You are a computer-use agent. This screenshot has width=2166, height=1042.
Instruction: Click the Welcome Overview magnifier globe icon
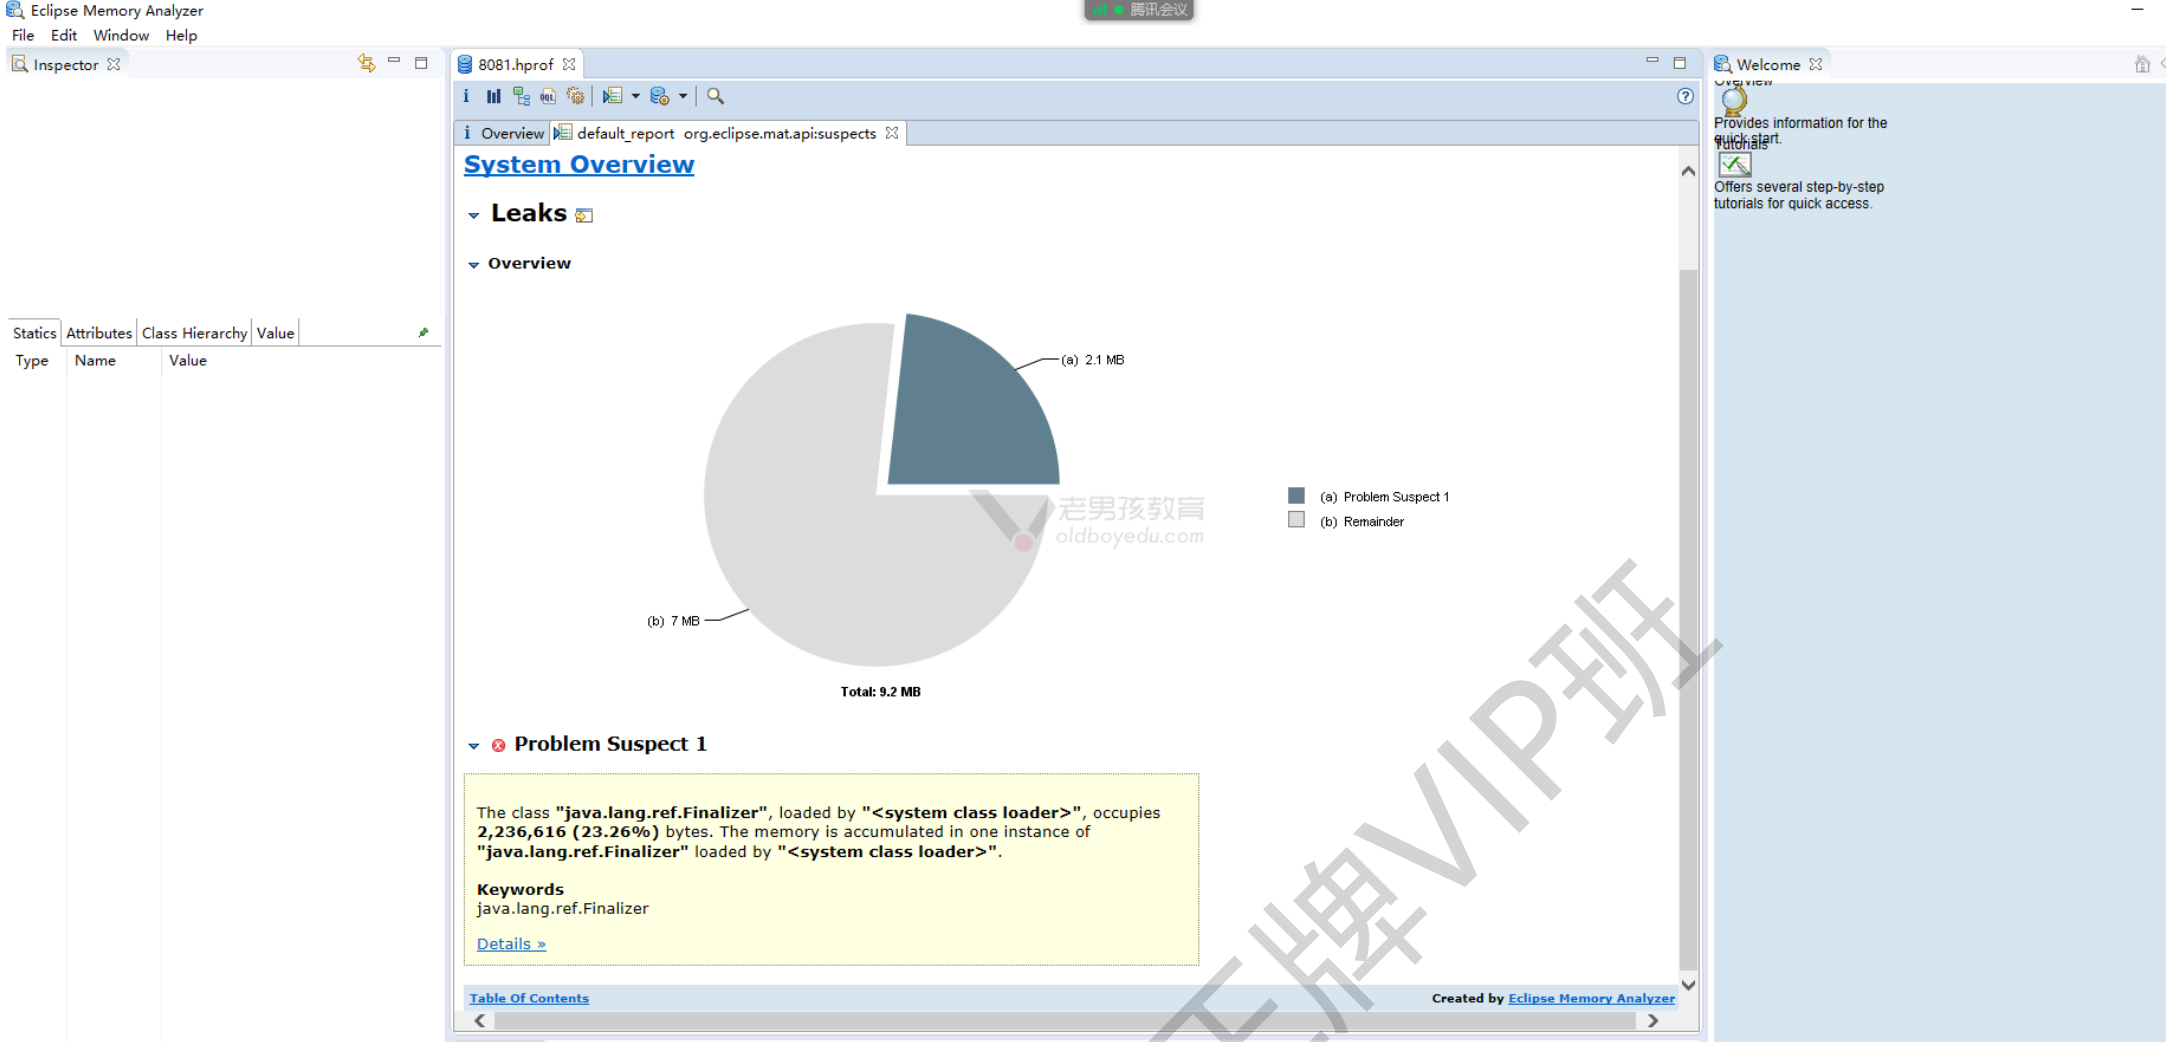click(x=1733, y=100)
